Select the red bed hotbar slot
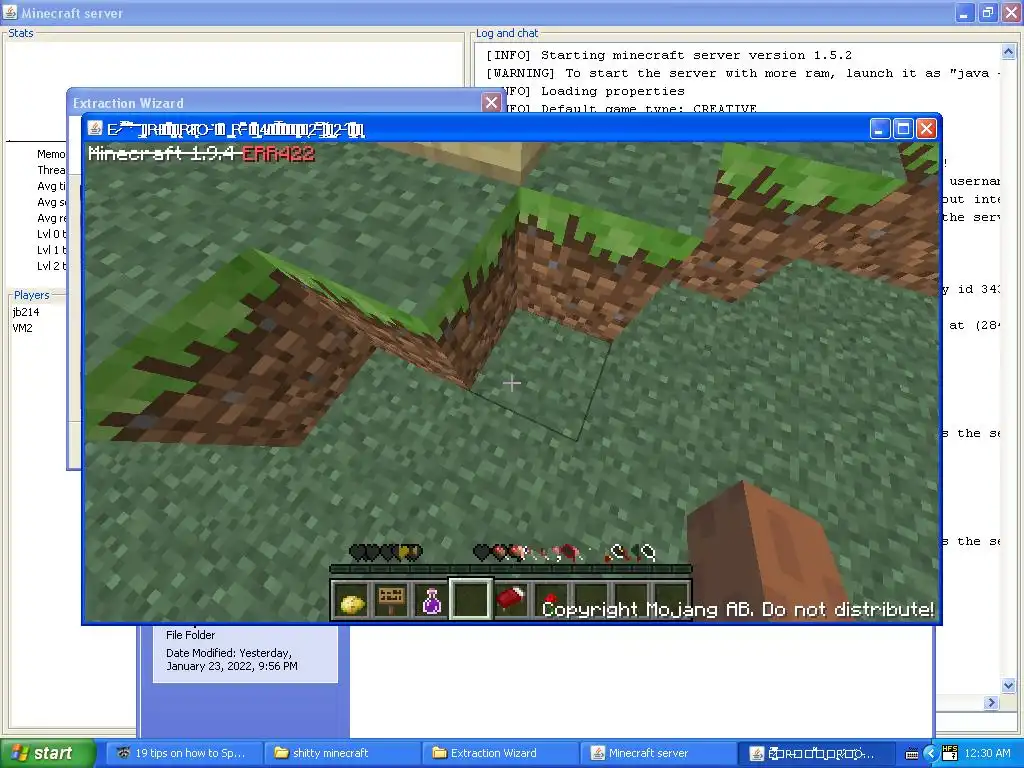 point(511,600)
